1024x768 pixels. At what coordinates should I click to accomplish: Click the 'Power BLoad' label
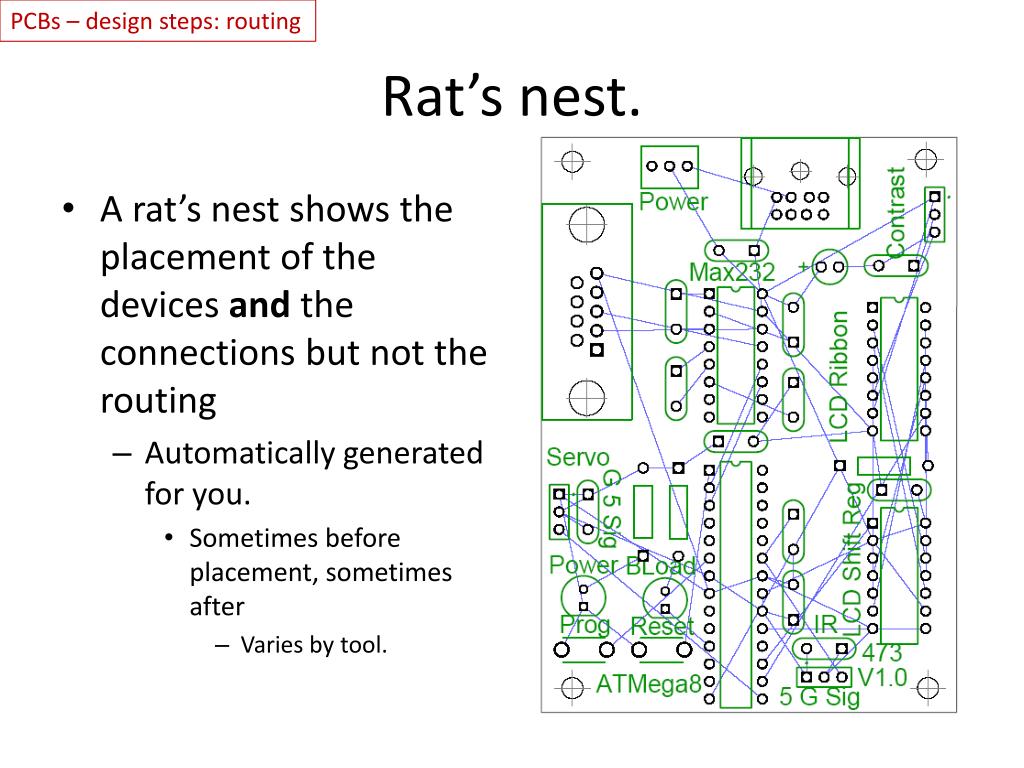click(x=622, y=565)
